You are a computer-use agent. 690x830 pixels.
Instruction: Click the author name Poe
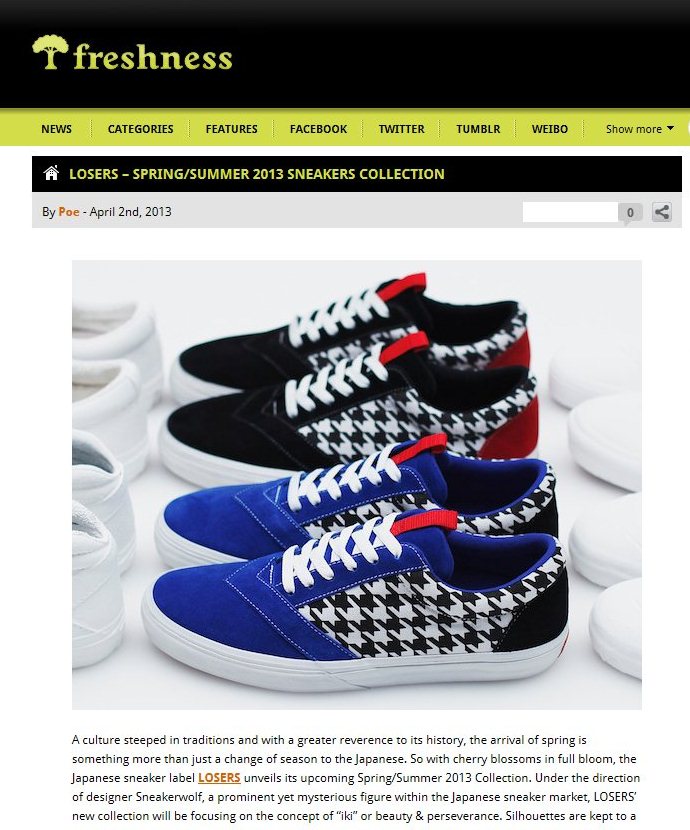[x=69, y=212]
